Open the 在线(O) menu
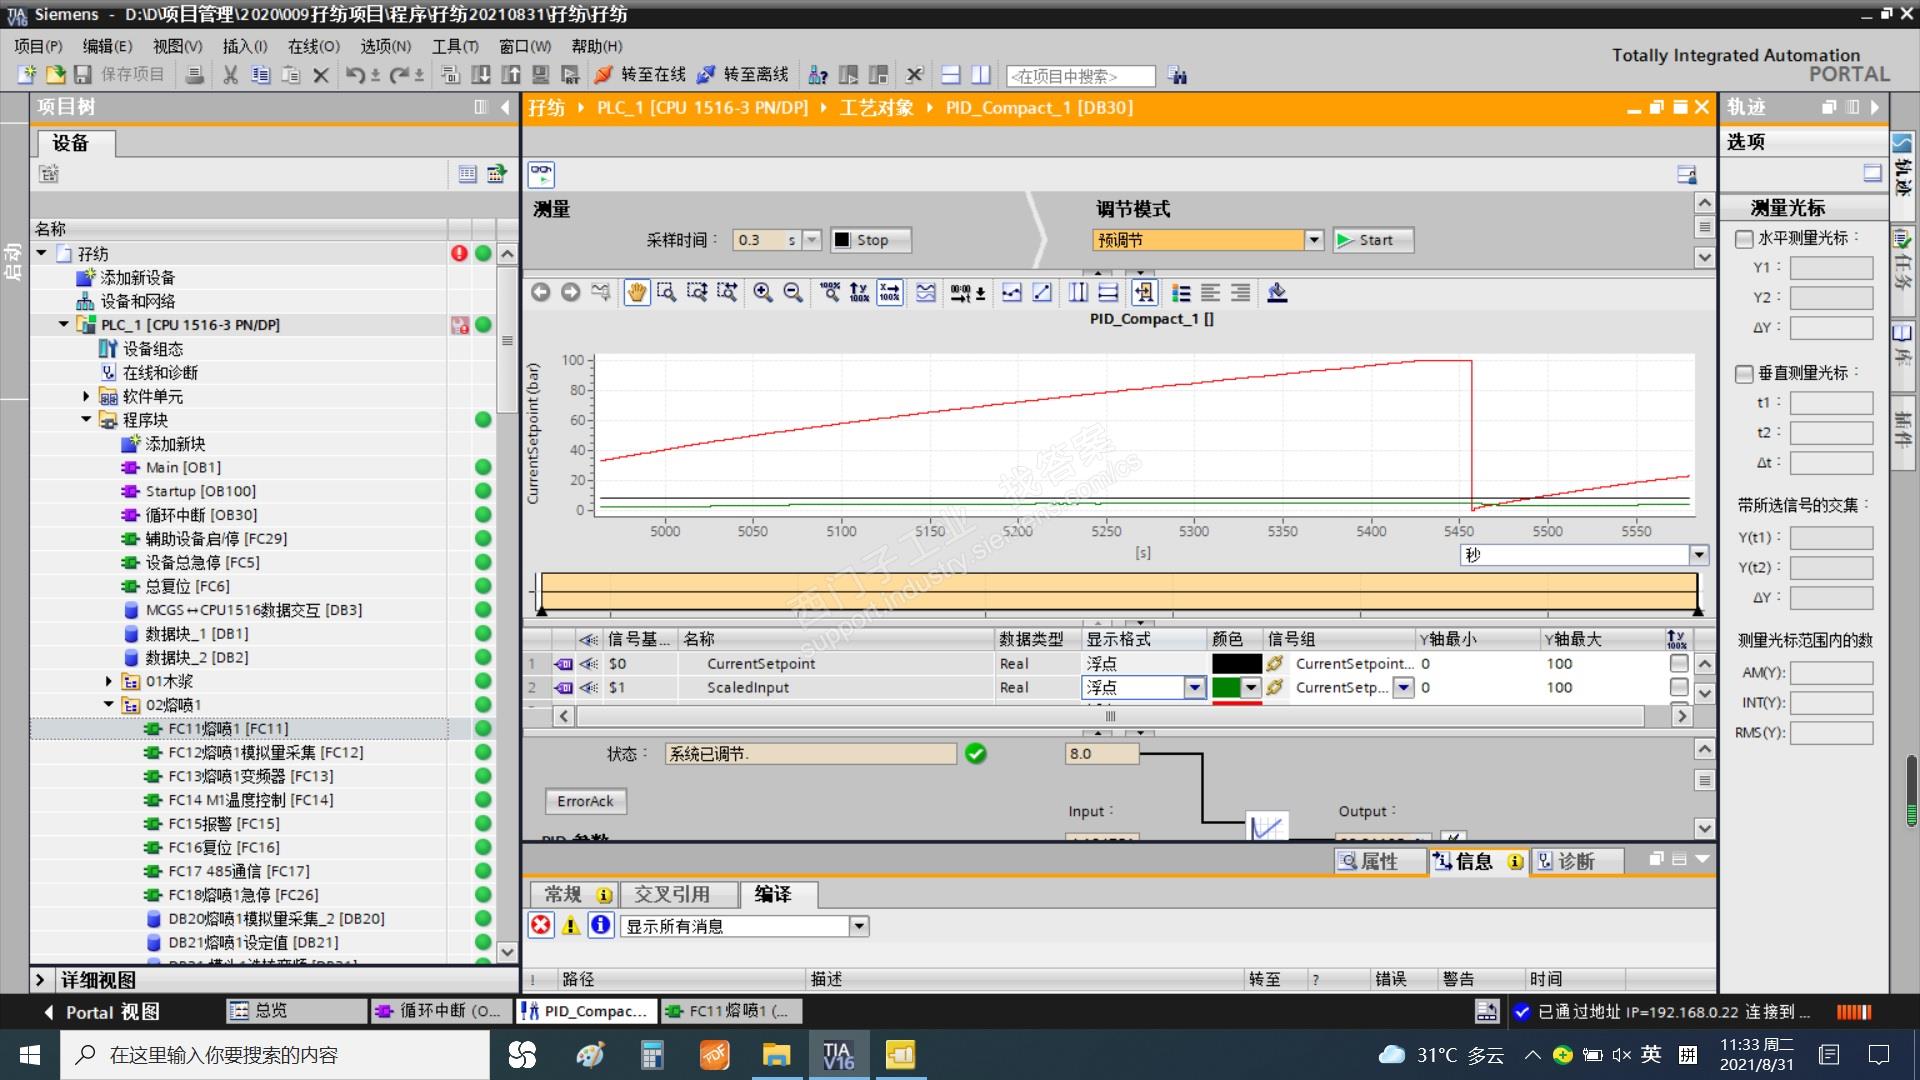 313,46
